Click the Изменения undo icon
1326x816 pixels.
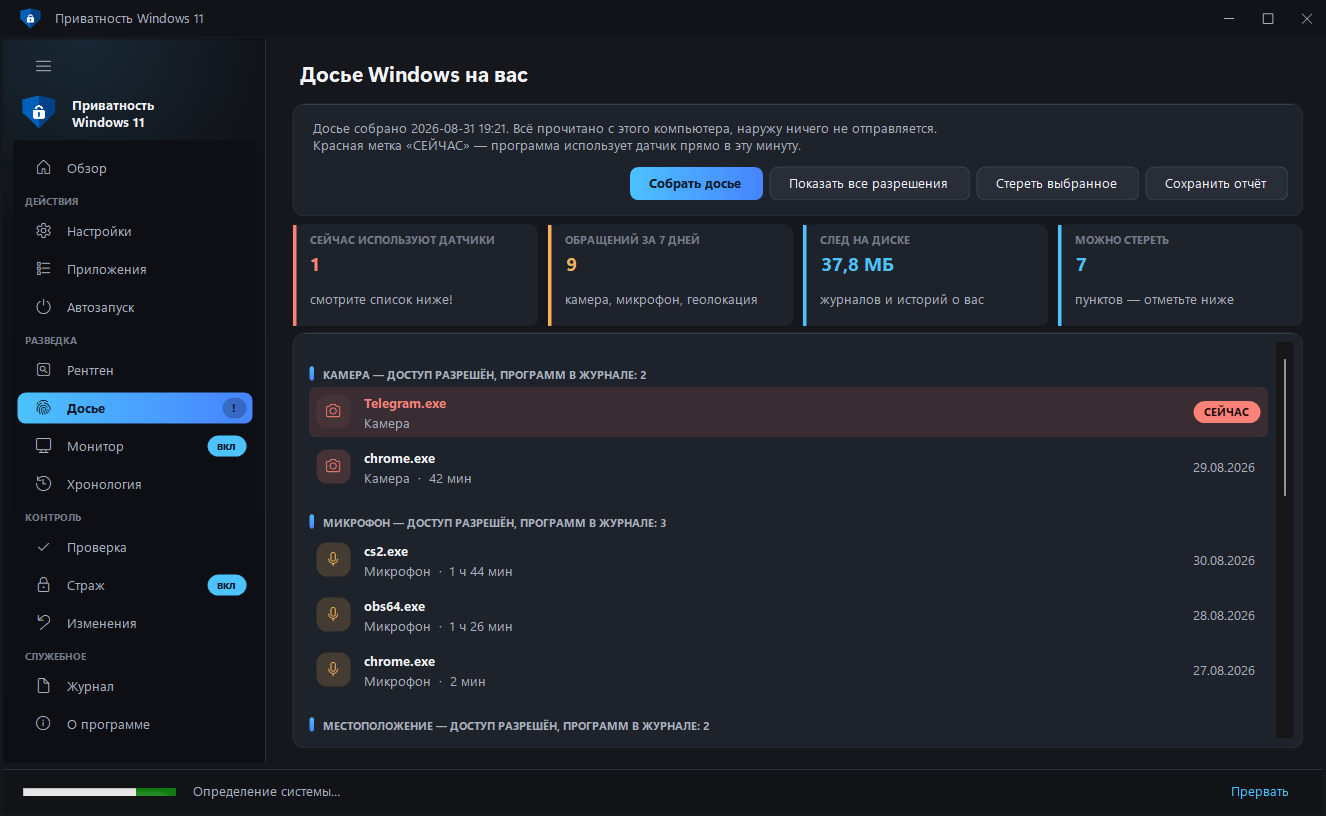tap(43, 623)
